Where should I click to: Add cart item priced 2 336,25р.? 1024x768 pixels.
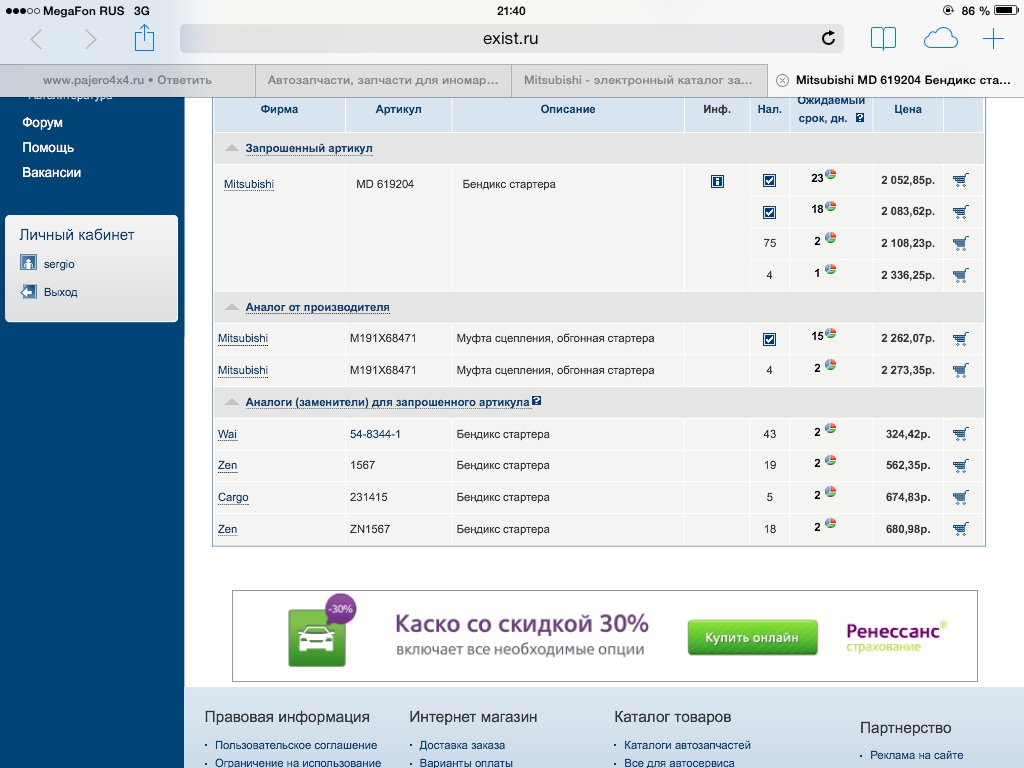(960, 275)
